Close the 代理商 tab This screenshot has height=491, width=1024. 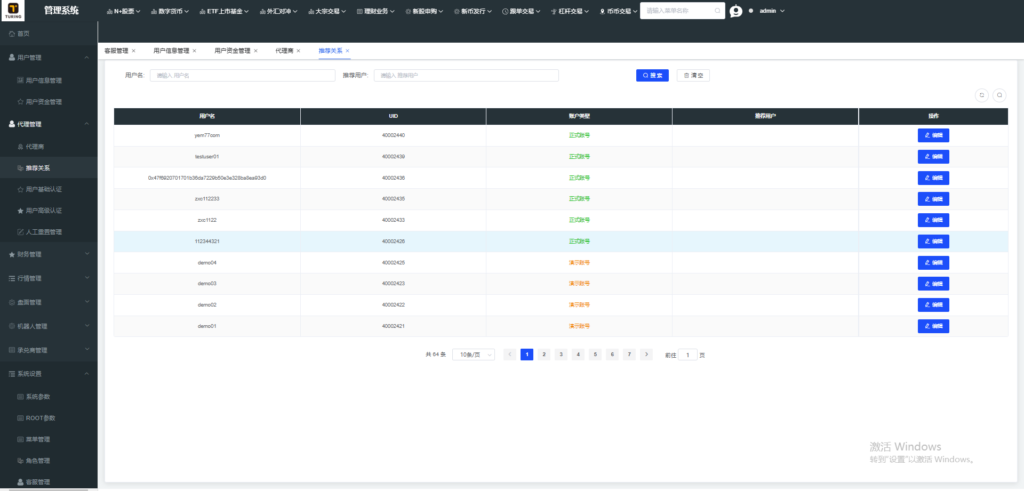[297, 50]
